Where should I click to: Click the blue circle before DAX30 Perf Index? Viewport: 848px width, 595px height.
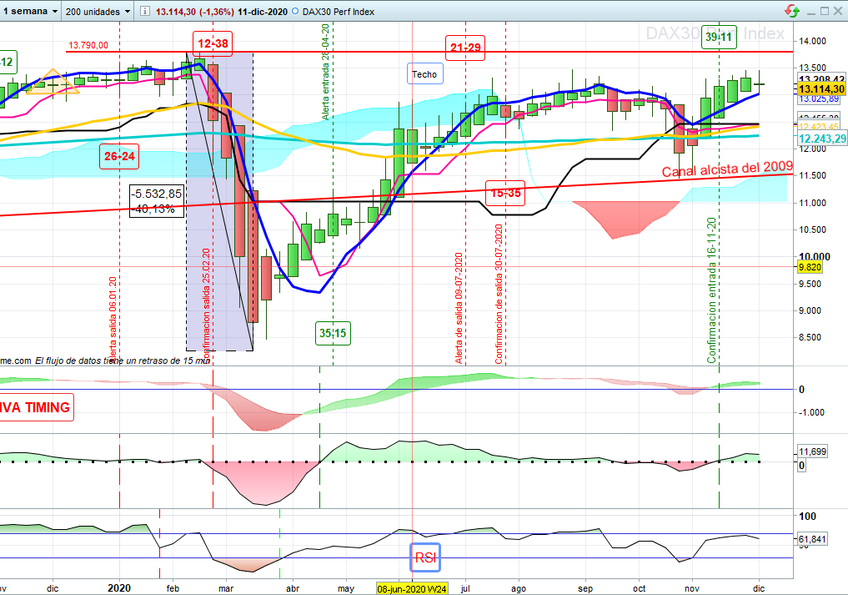[295, 11]
